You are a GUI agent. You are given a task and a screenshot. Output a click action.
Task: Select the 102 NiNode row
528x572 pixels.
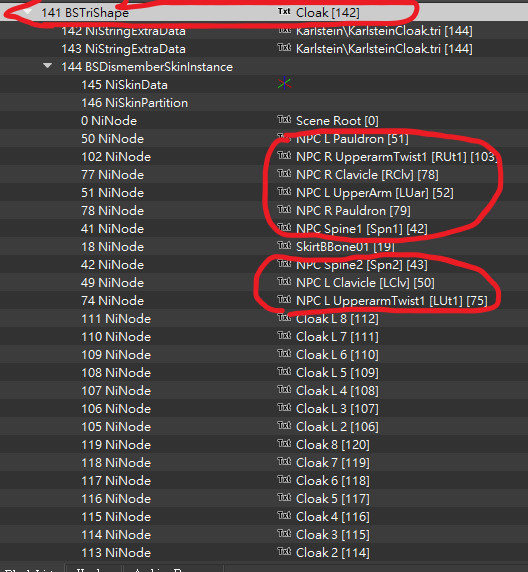tap(116, 157)
